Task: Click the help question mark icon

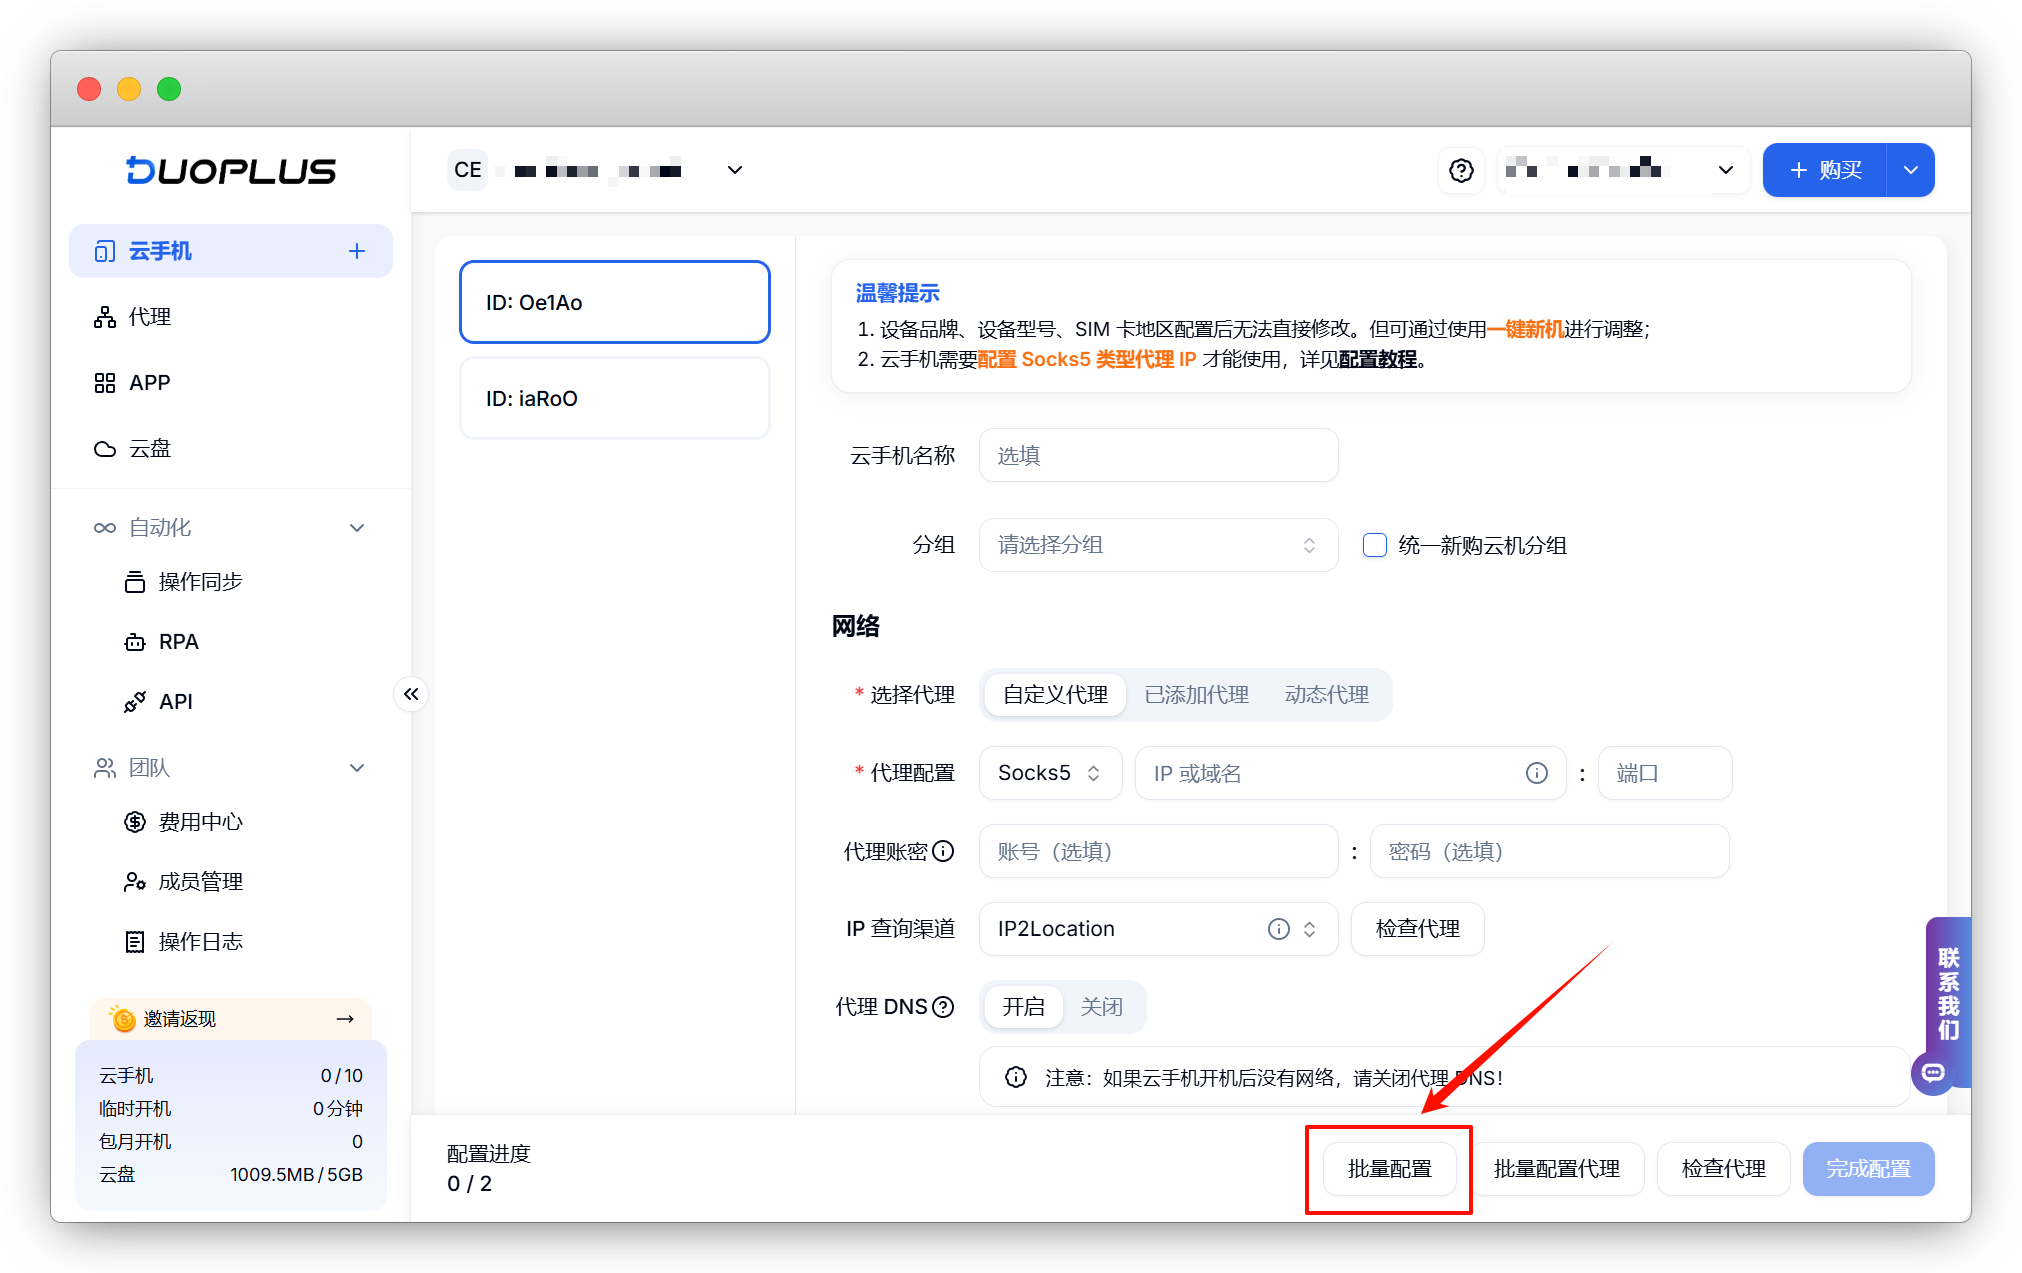Action: pyautogui.click(x=1461, y=170)
